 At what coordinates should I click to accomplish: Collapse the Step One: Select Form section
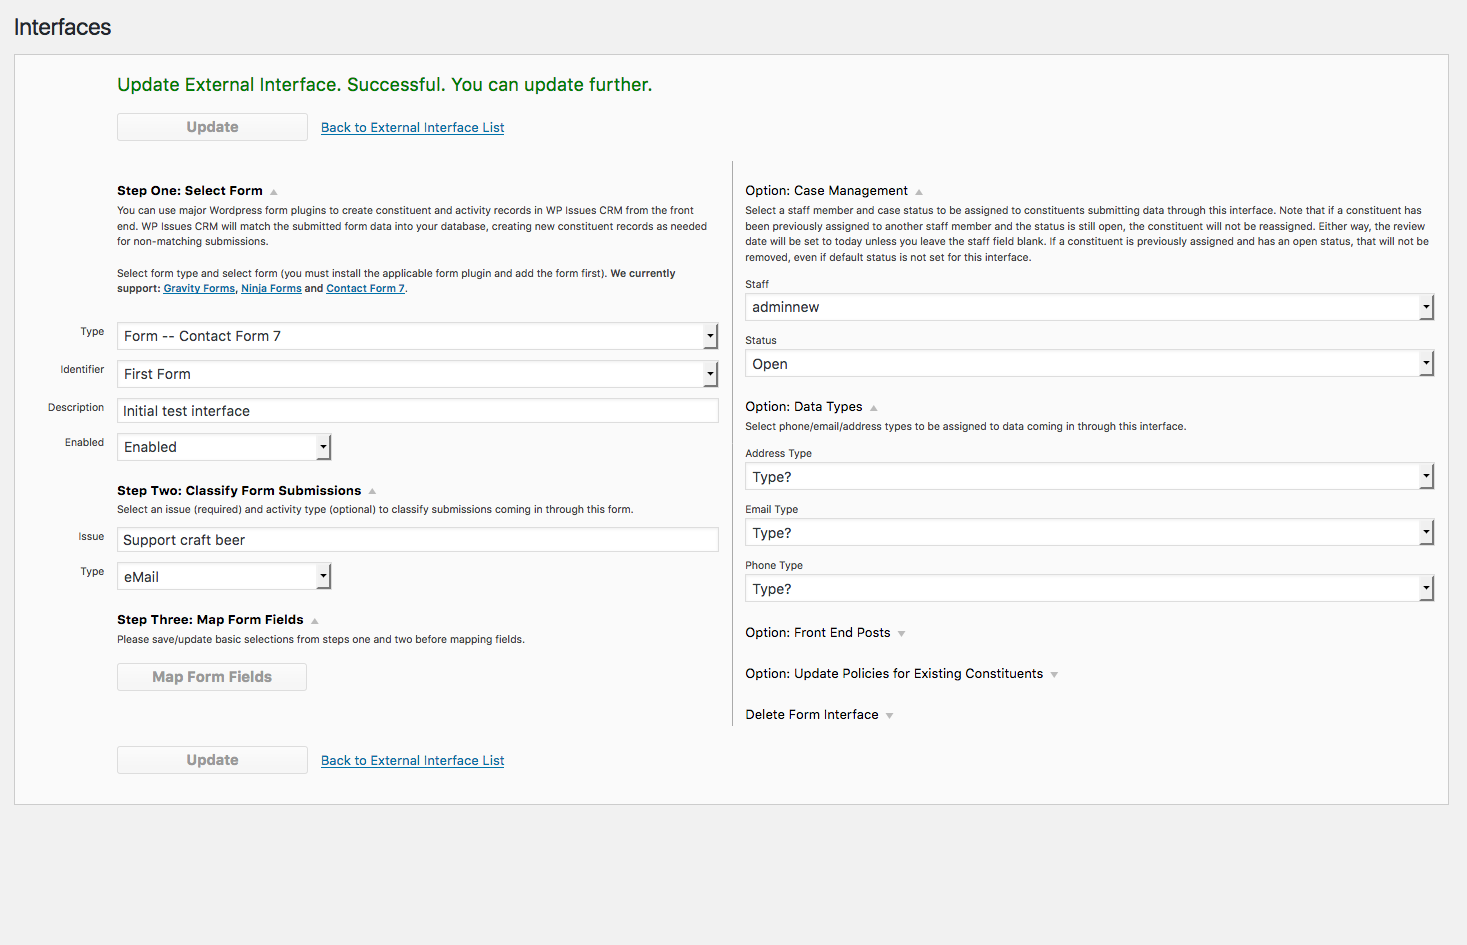[273, 192]
